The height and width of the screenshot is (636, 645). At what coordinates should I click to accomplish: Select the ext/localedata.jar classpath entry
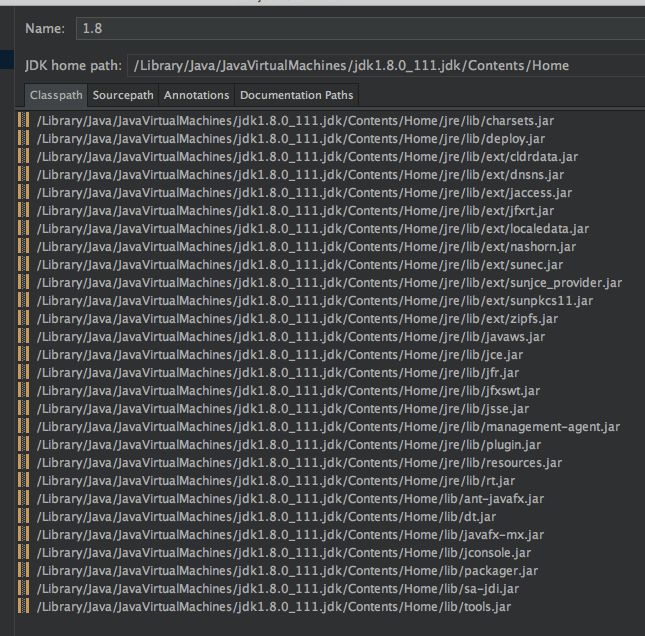tap(313, 229)
